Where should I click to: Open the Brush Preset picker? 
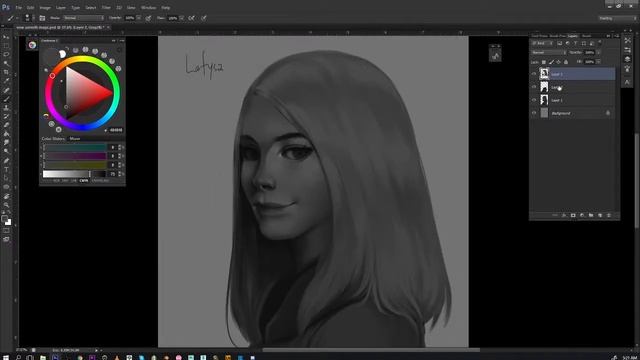[x=28, y=18]
